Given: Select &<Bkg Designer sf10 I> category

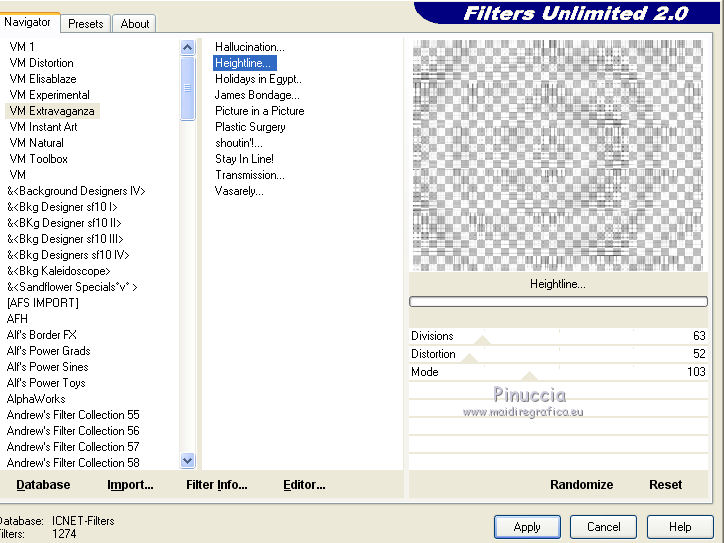Looking at the screenshot, I should click(x=62, y=207).
